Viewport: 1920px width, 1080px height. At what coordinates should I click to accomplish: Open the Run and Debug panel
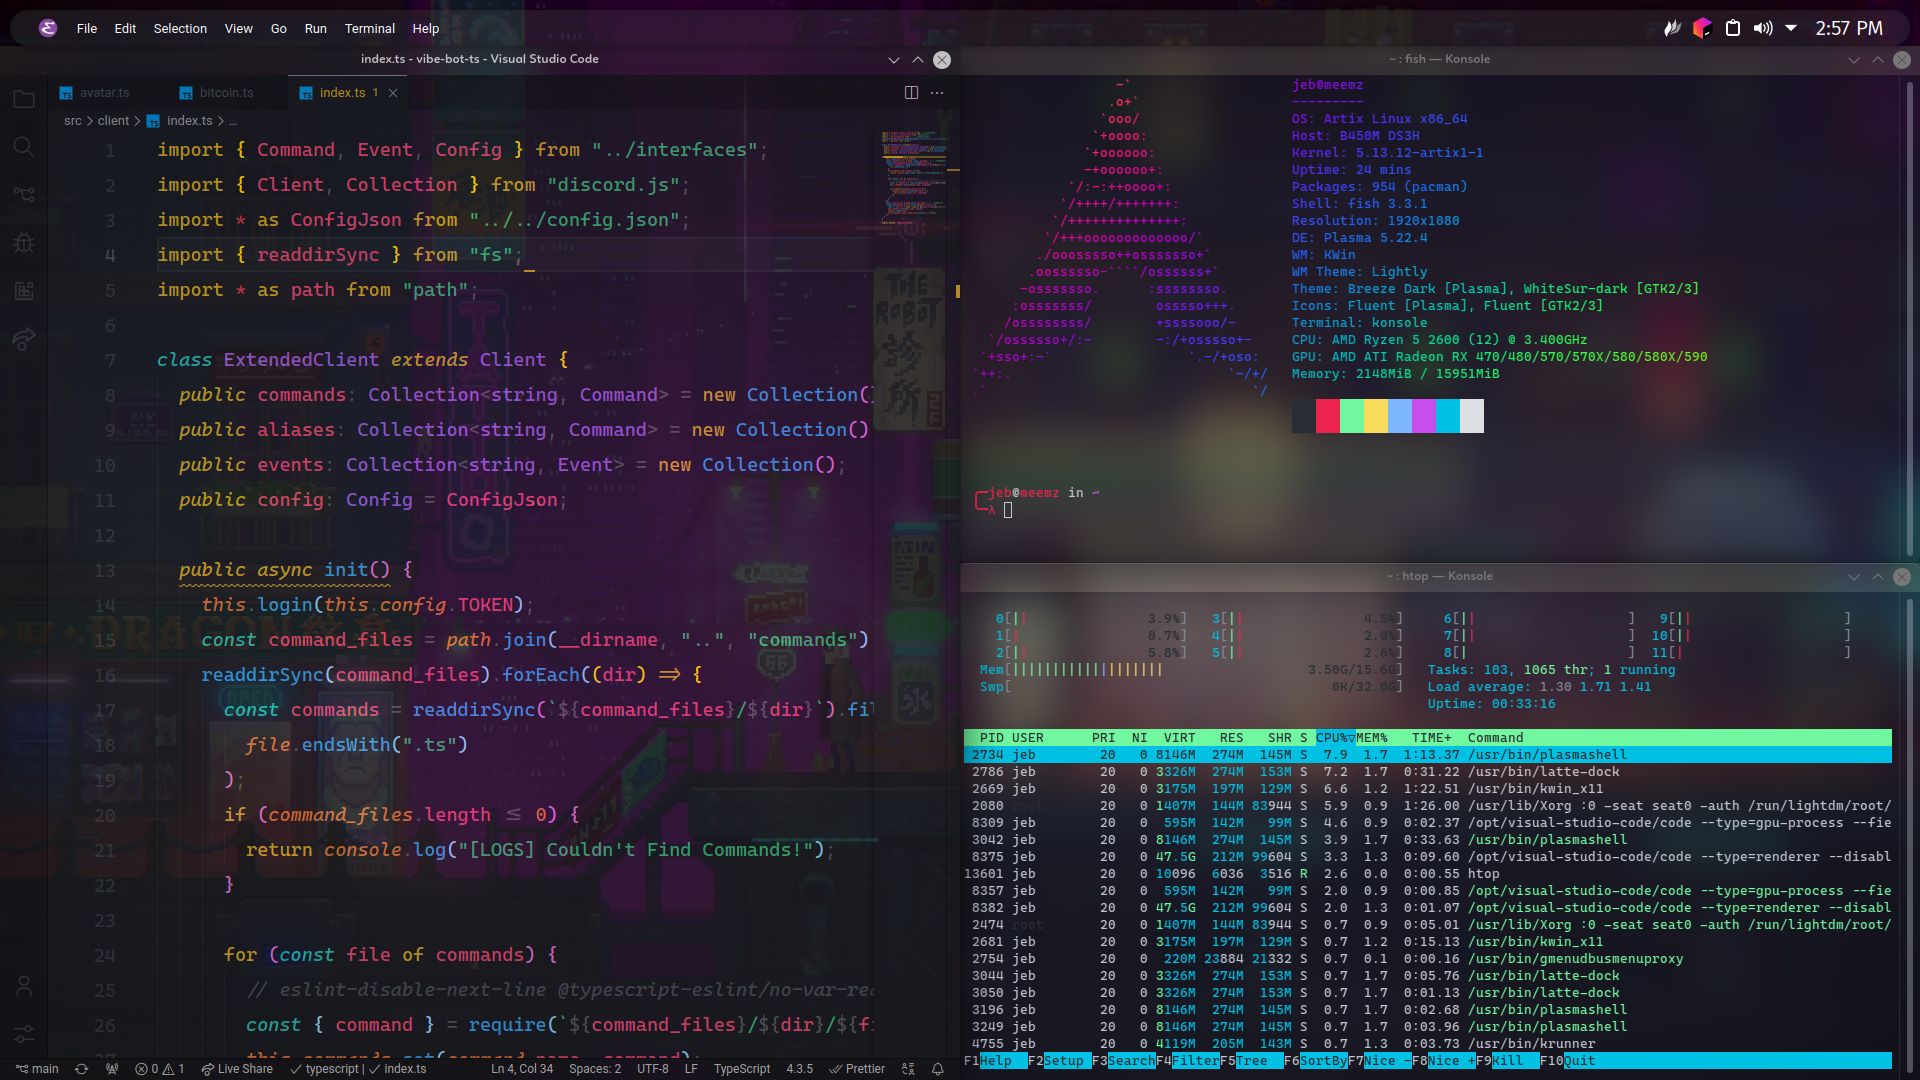click(x=24, y=243)
